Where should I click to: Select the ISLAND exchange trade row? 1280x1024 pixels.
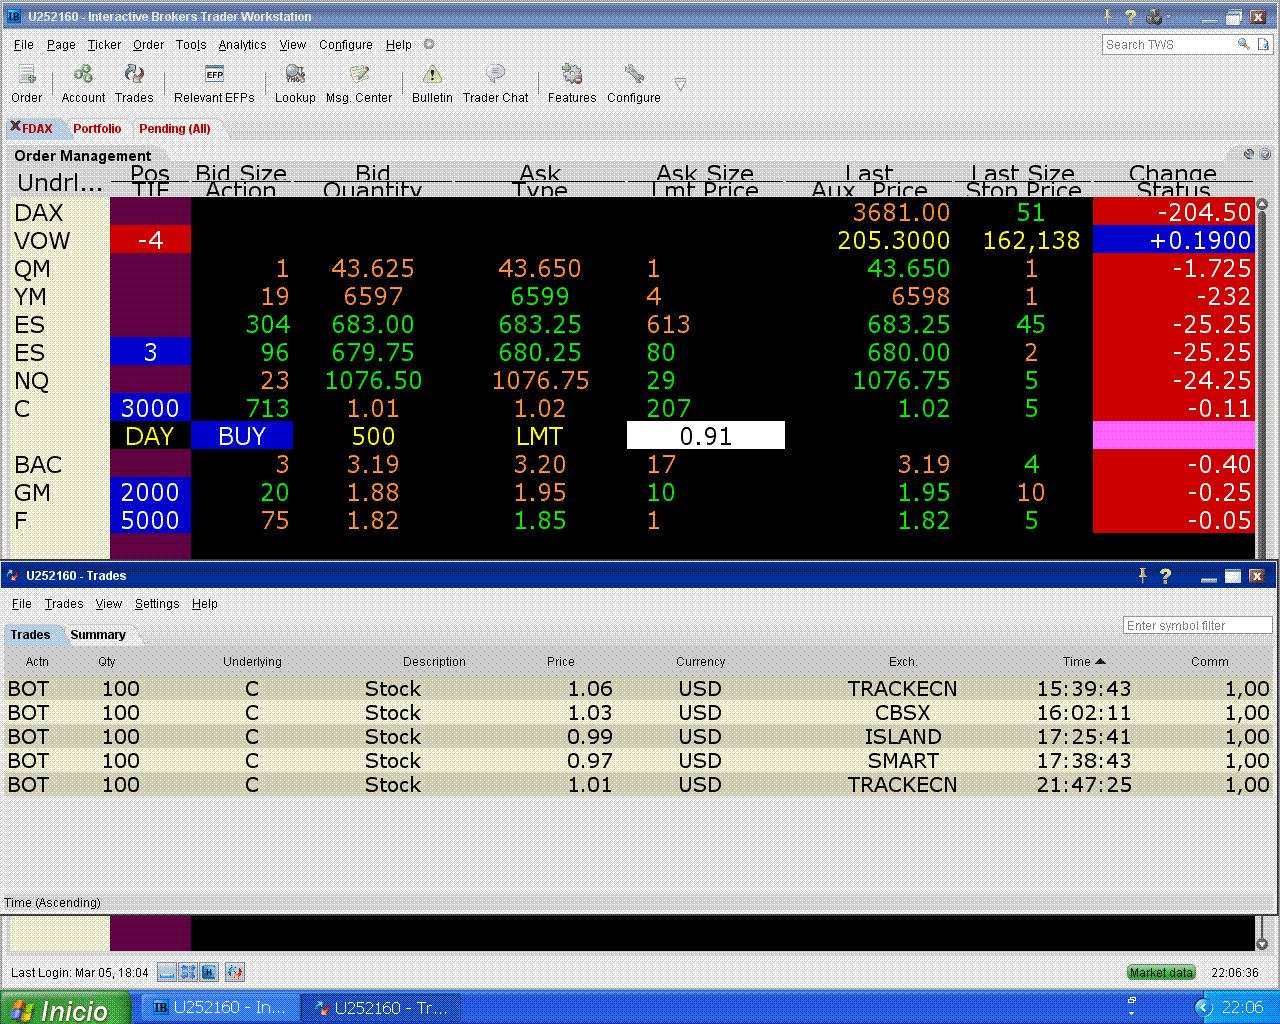pos(639,736)
